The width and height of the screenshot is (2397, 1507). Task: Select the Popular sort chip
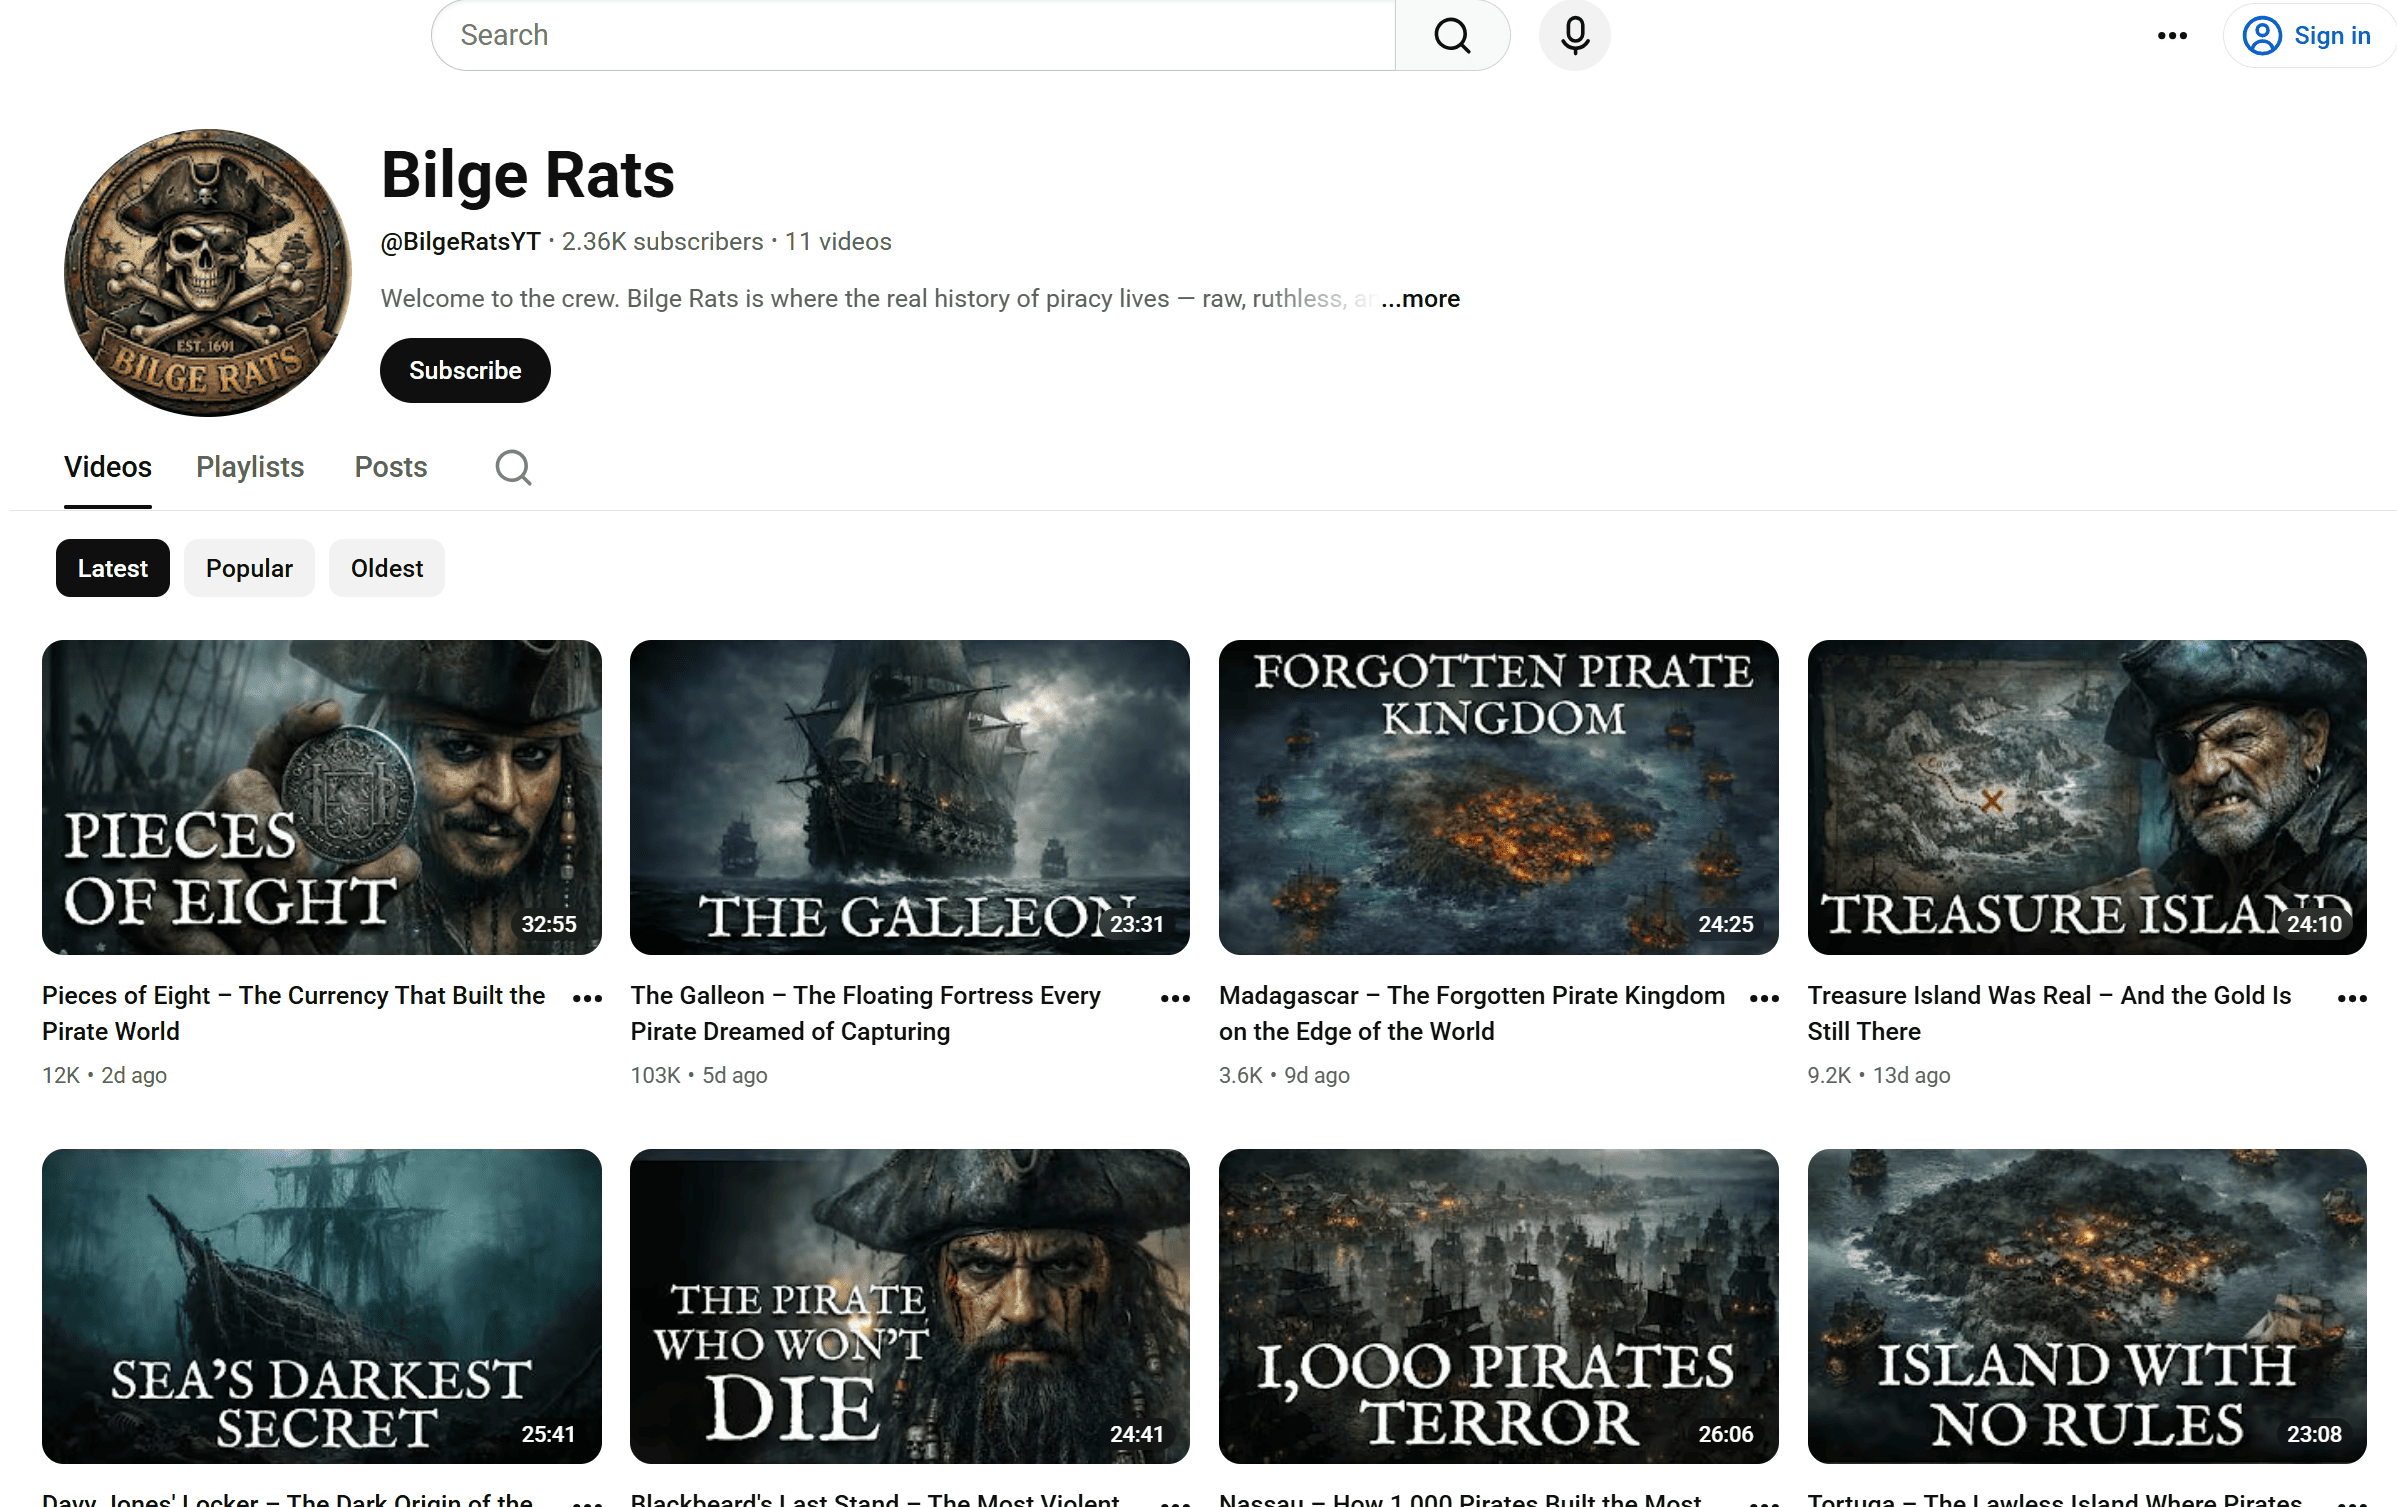[x=249, y=568]
